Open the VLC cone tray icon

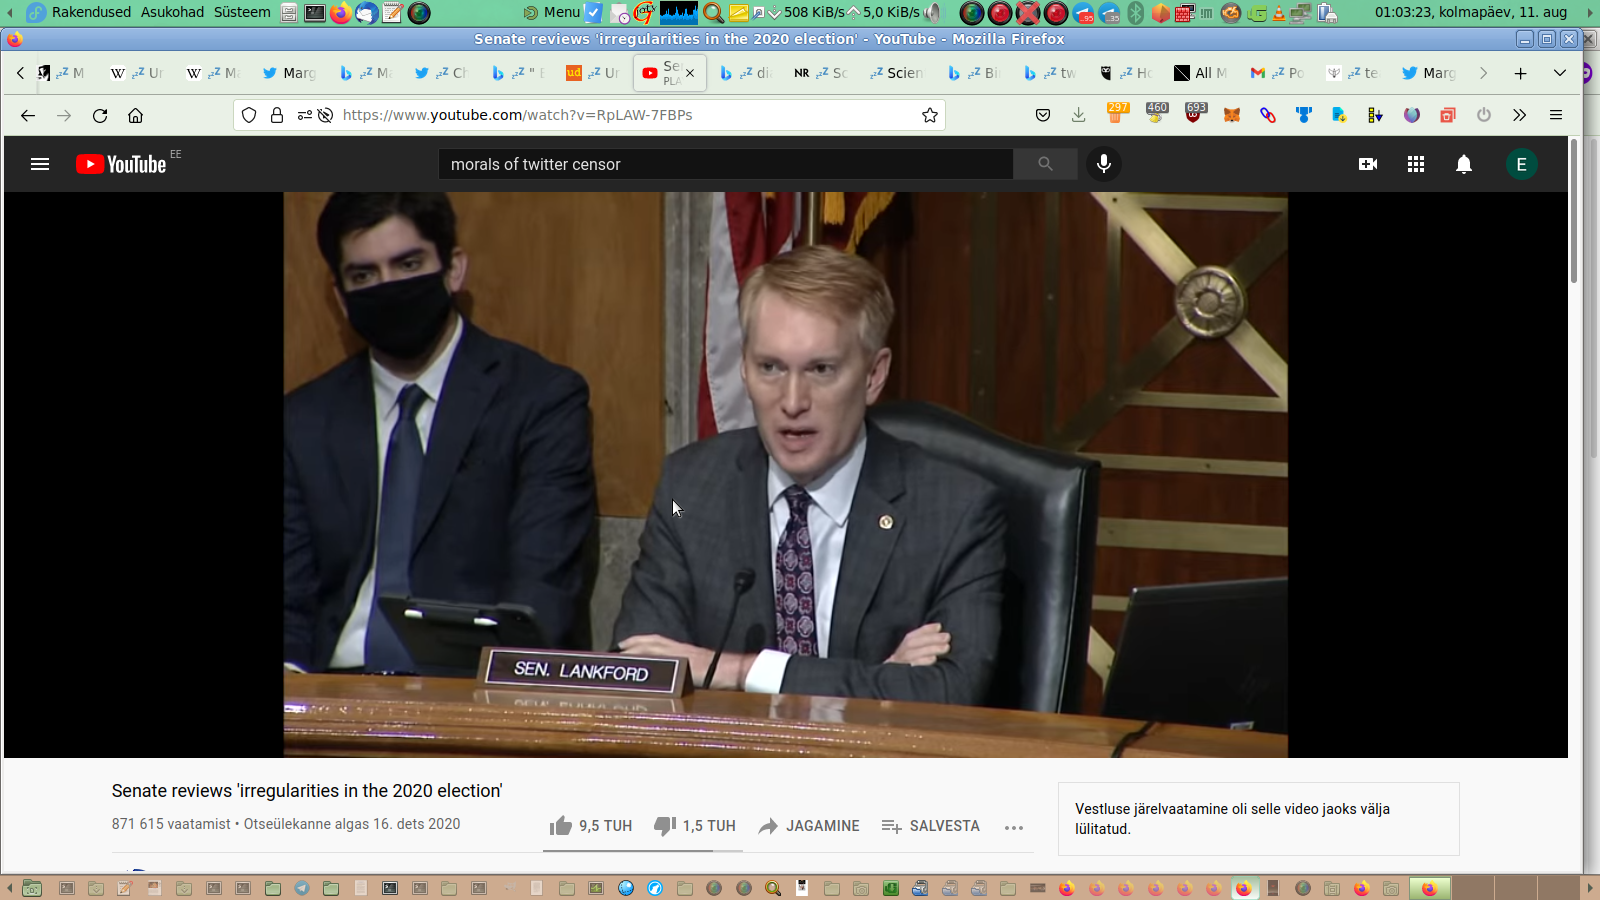1278,13
